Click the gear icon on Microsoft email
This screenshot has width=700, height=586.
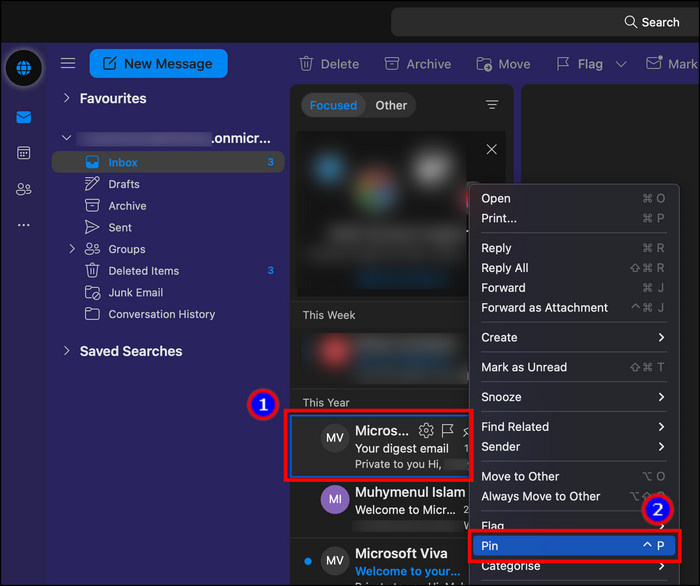tap(426, 430)
